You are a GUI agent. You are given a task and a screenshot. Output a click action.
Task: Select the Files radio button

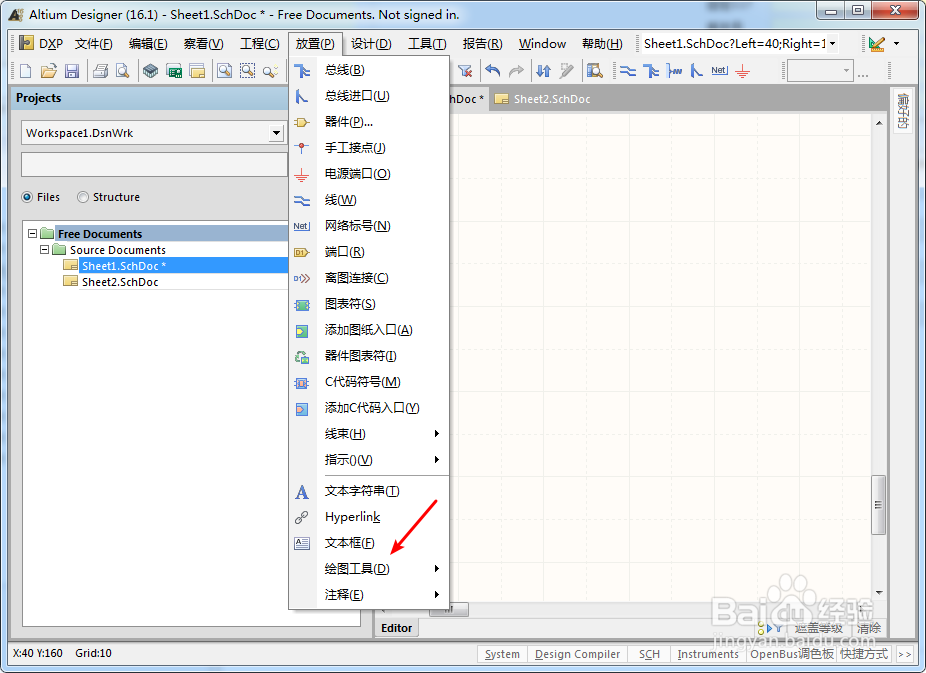tap(27, 197)
